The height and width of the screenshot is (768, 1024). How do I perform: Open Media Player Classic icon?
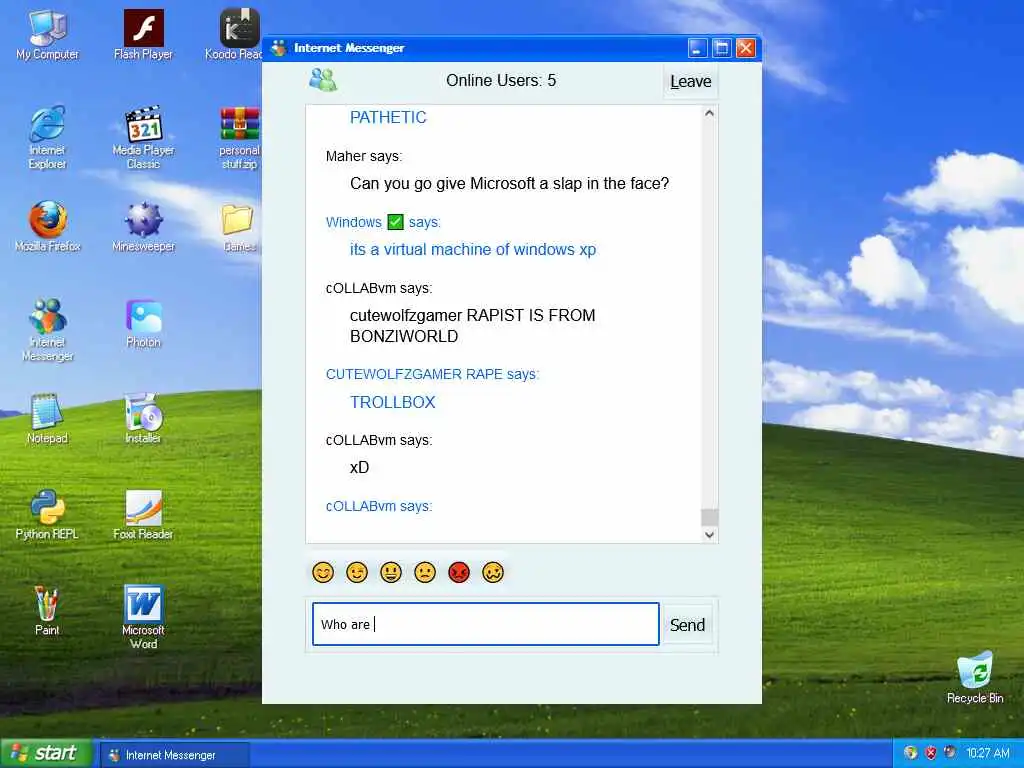[143, 137]
